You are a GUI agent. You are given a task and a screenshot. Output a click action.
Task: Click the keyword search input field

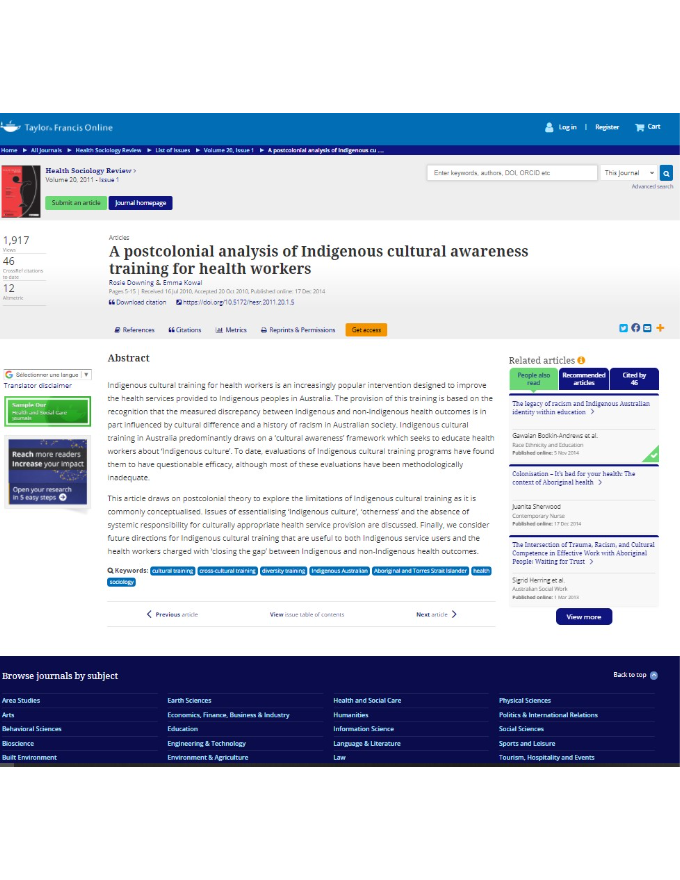click(x=512, y=173)
